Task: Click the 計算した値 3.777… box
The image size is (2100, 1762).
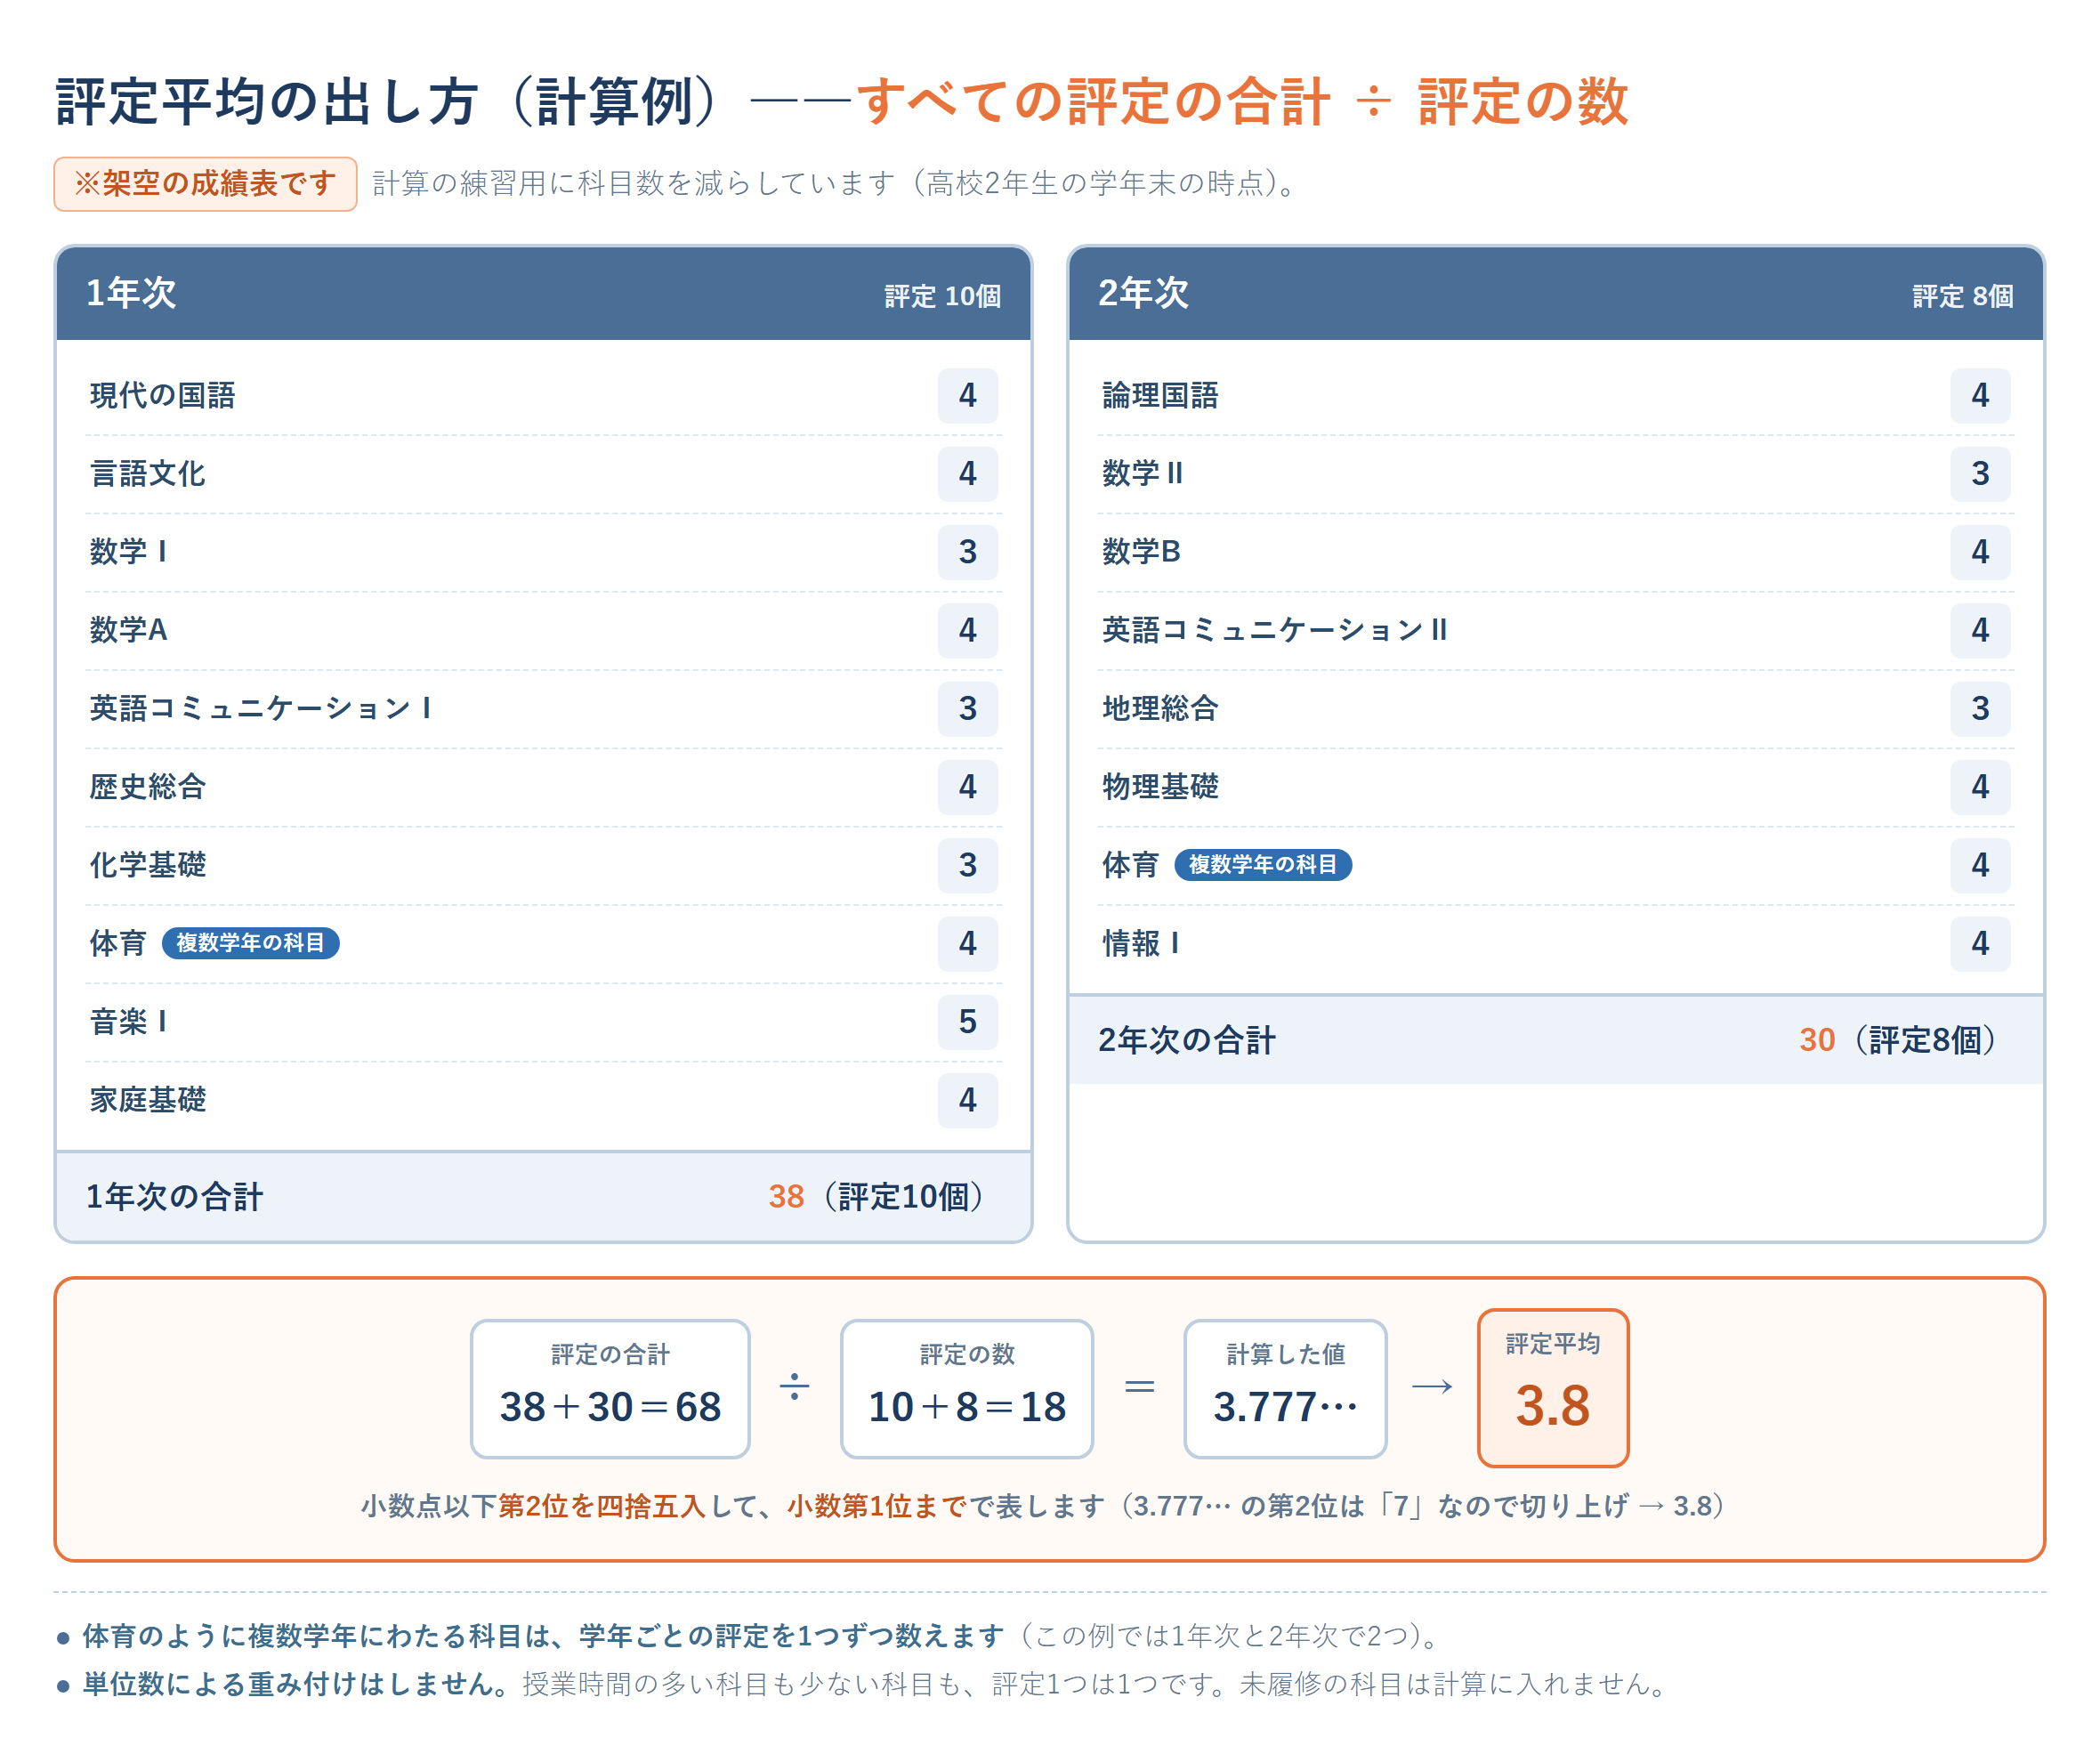Action: coord(1285,1389)
